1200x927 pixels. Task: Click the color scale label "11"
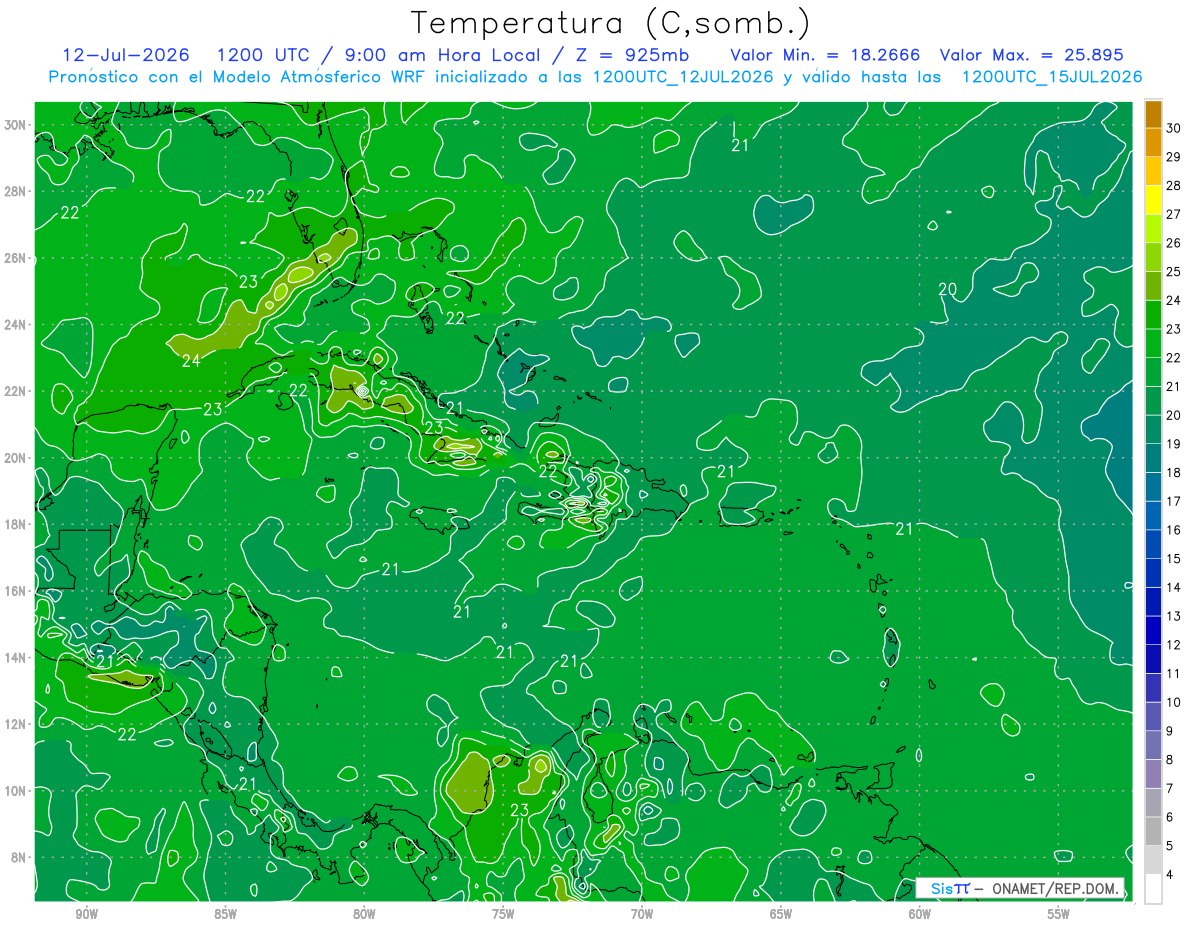1174,674
